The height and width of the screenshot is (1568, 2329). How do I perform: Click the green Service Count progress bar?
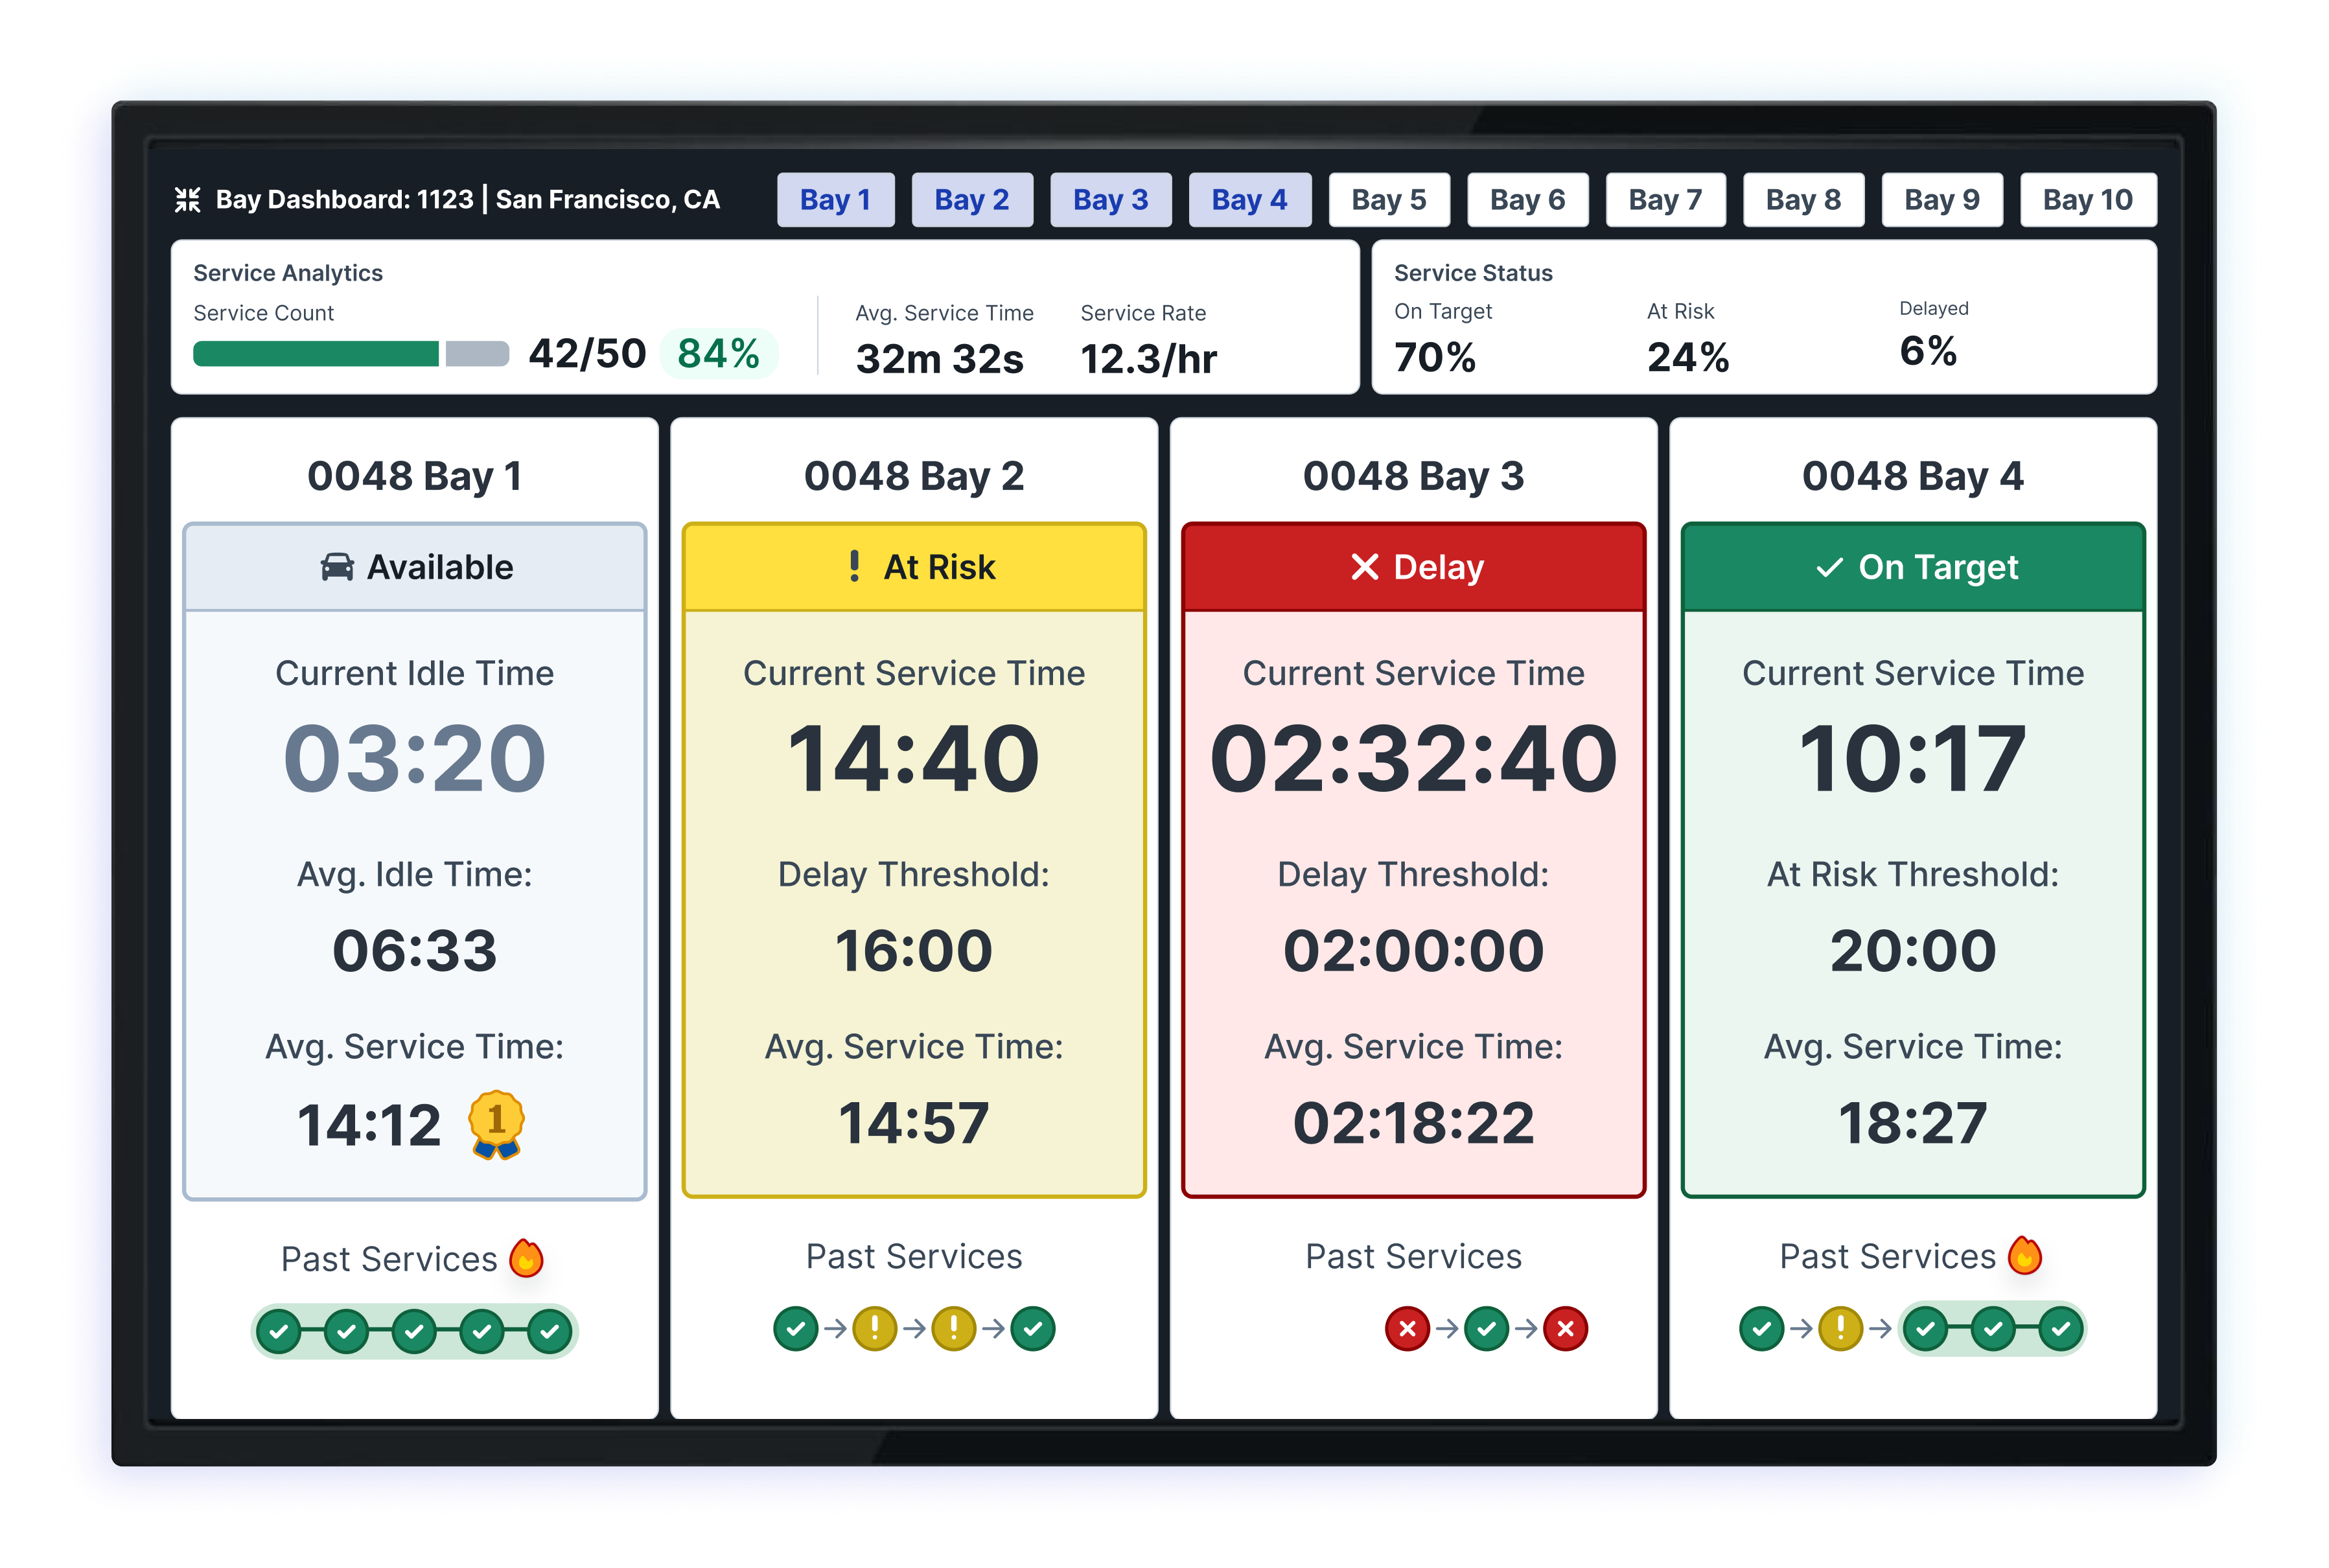[x=316, y=354]
